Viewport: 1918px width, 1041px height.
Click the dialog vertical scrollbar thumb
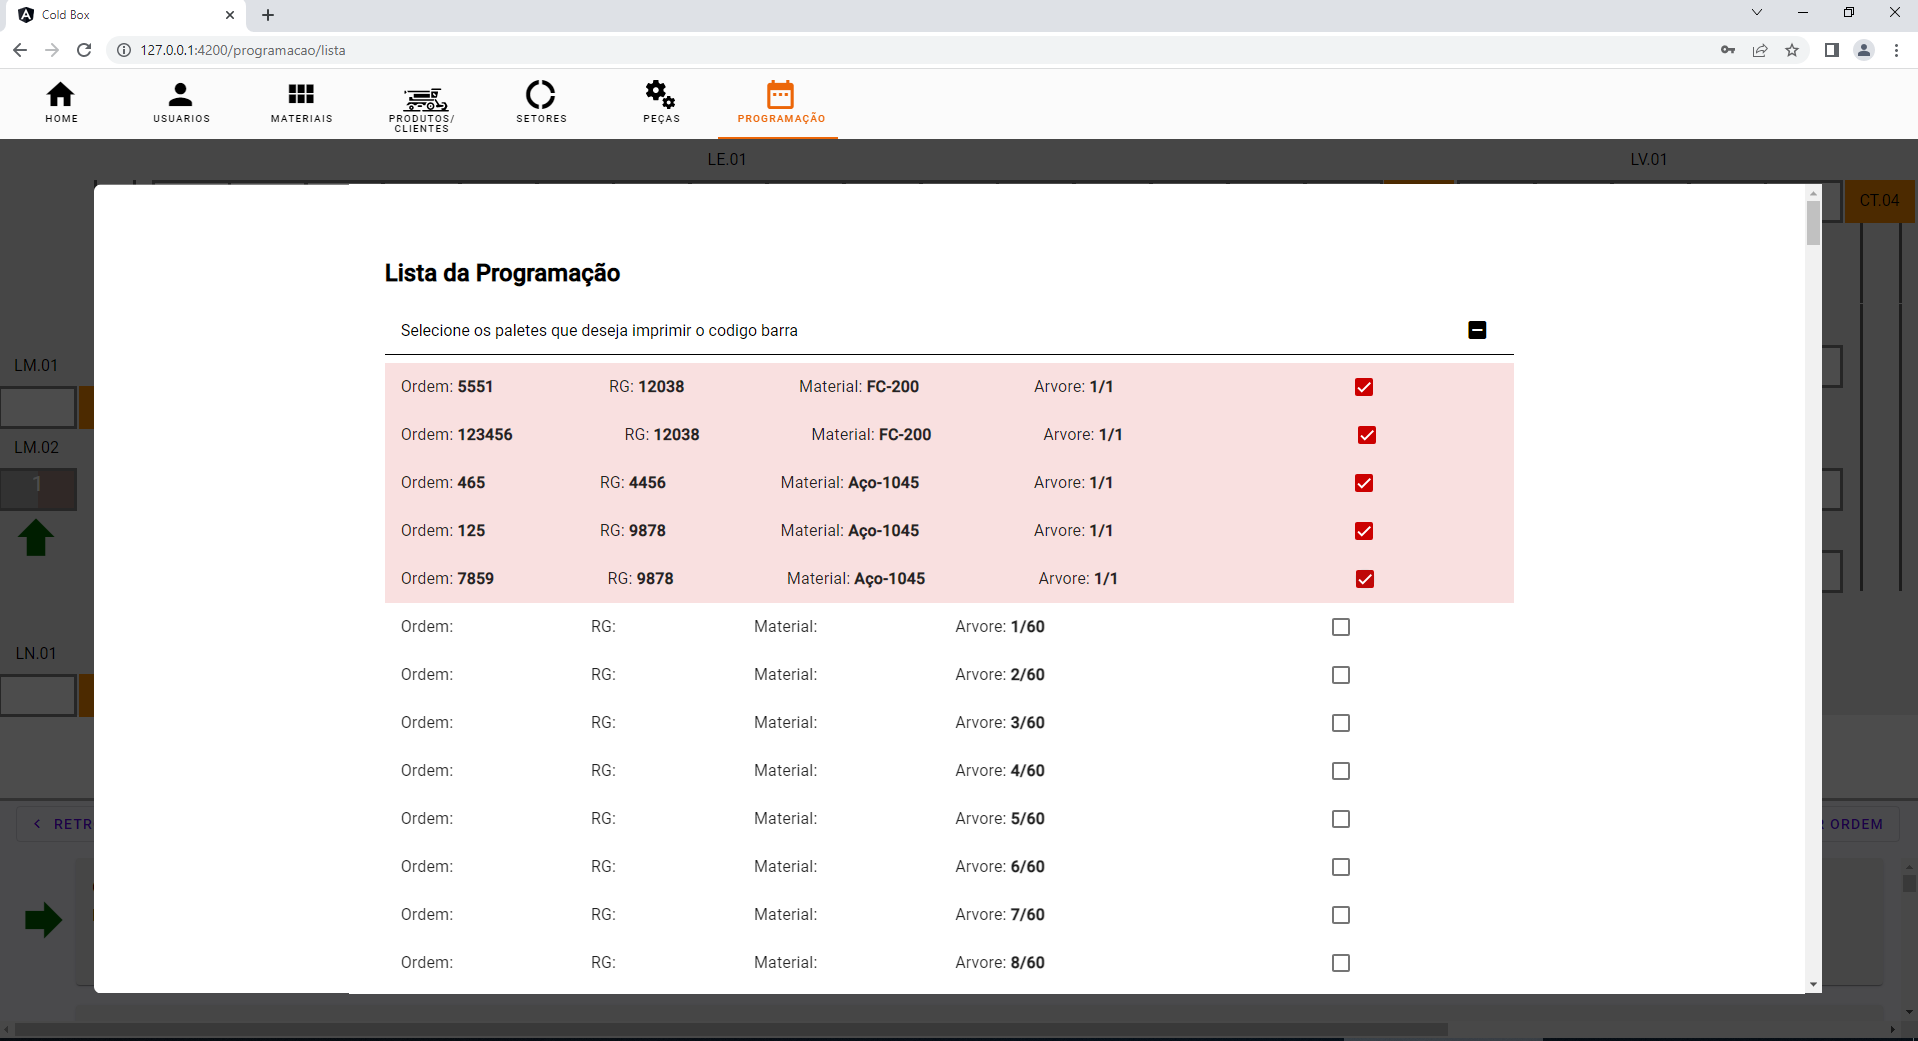[x=1813, y=223]
